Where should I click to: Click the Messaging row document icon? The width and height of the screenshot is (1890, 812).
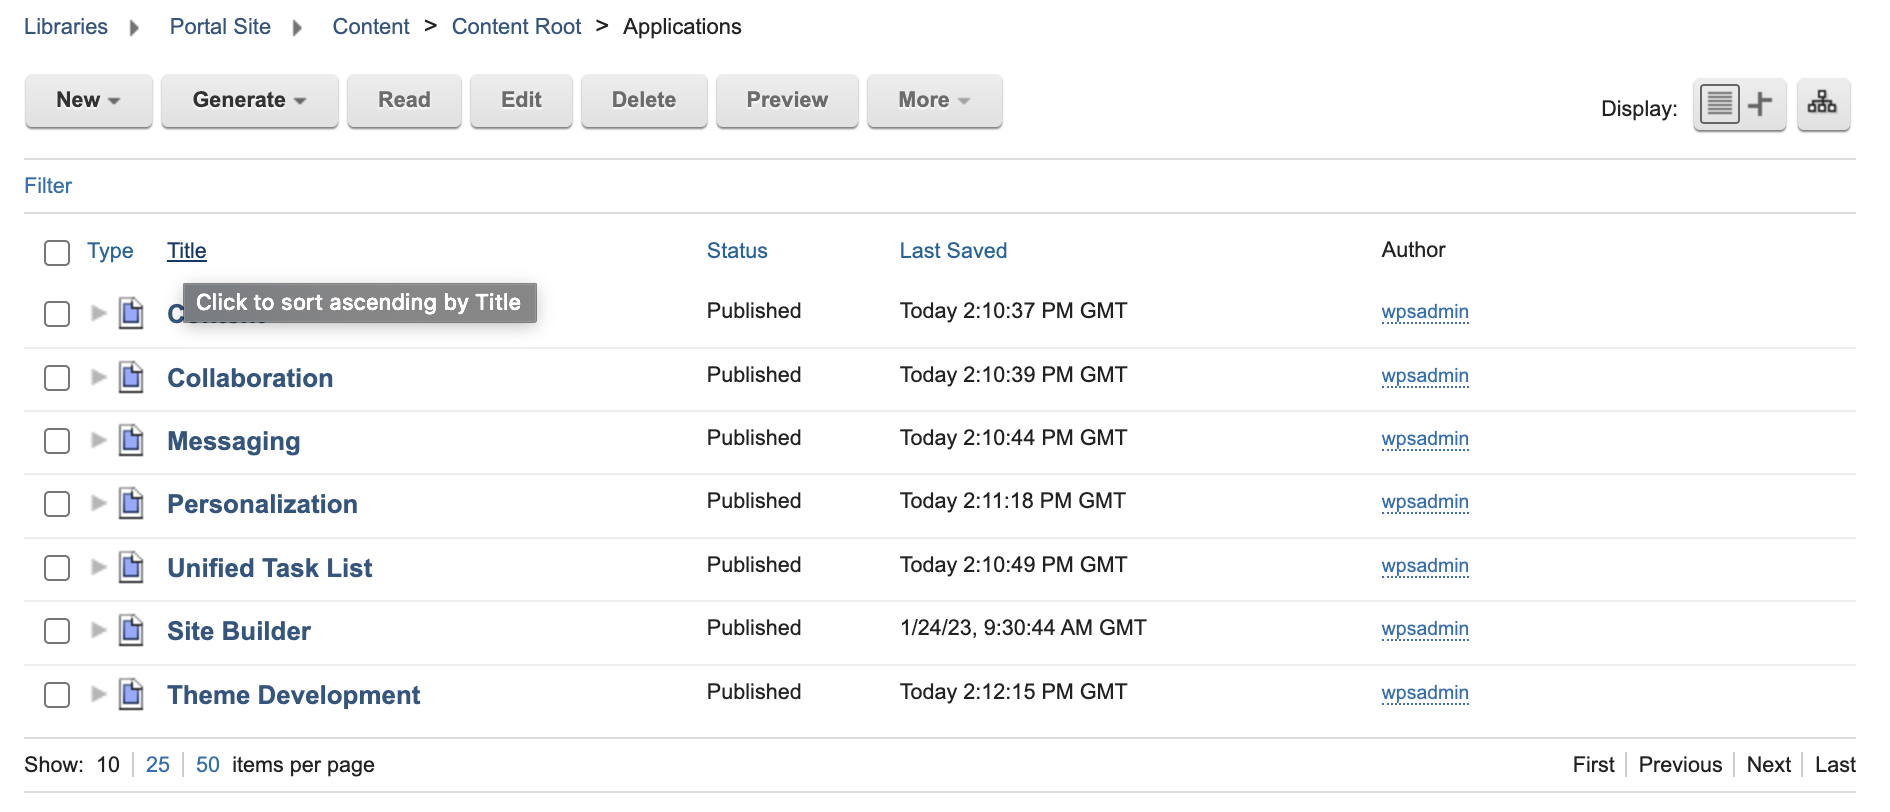131,440
